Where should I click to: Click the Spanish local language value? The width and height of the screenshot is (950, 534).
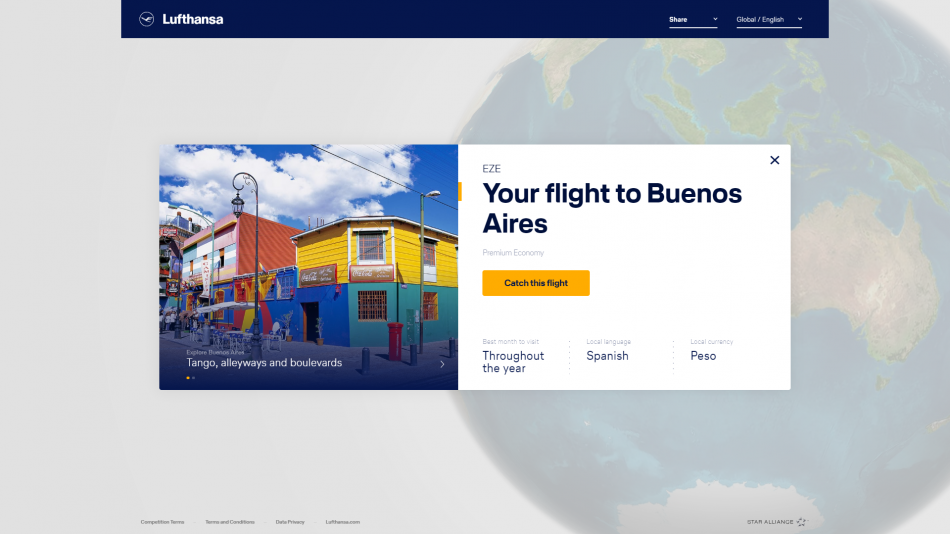[607, 356]
